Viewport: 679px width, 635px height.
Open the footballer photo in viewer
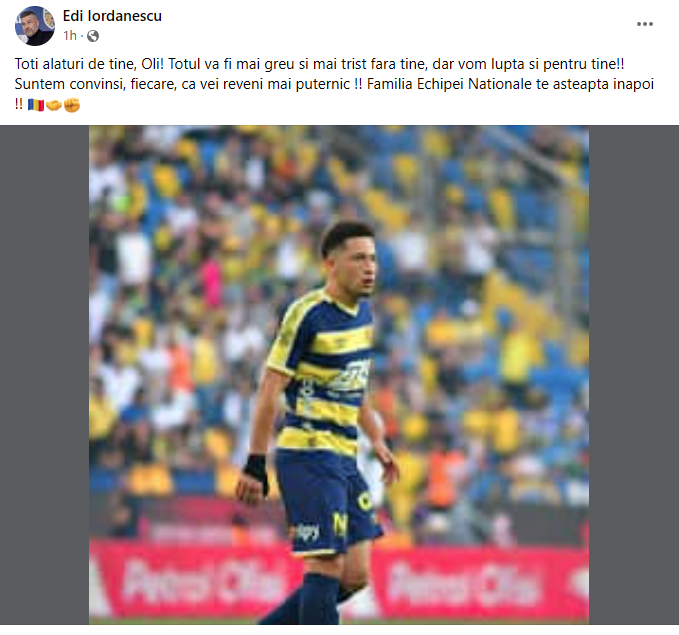pos(339,375)
